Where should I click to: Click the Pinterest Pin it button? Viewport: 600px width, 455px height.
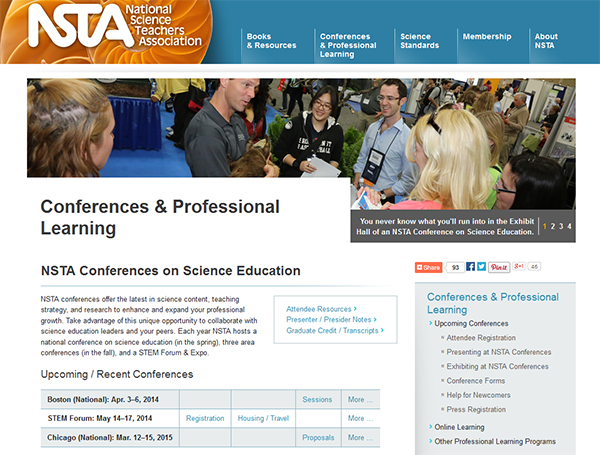499,267
